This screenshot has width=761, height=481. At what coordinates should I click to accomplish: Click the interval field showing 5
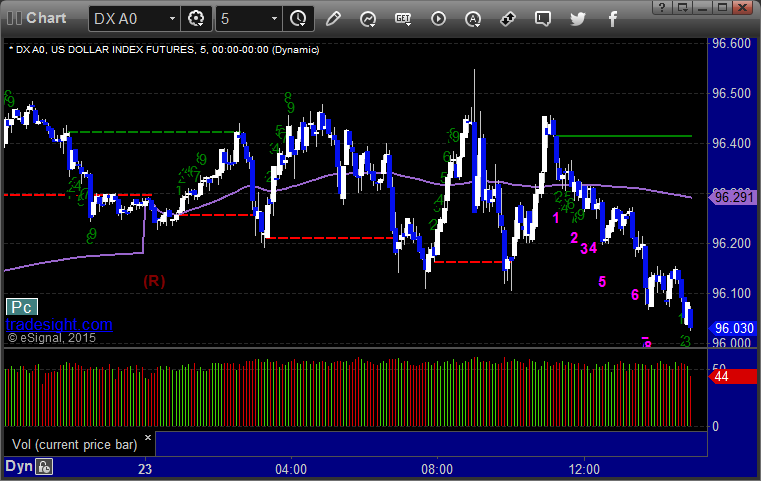[x=242, y=19]
